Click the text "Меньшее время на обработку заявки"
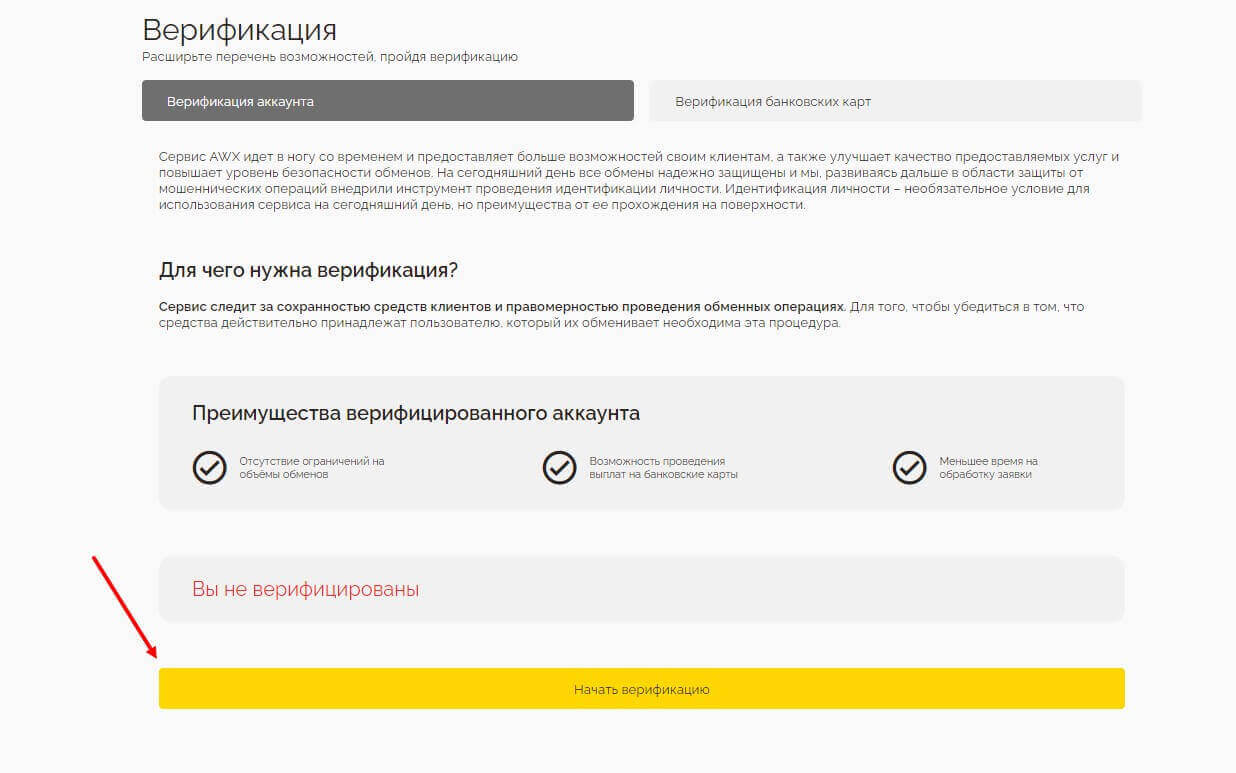The width and height of the screenshot is (1236, 773). coord(988,467)
